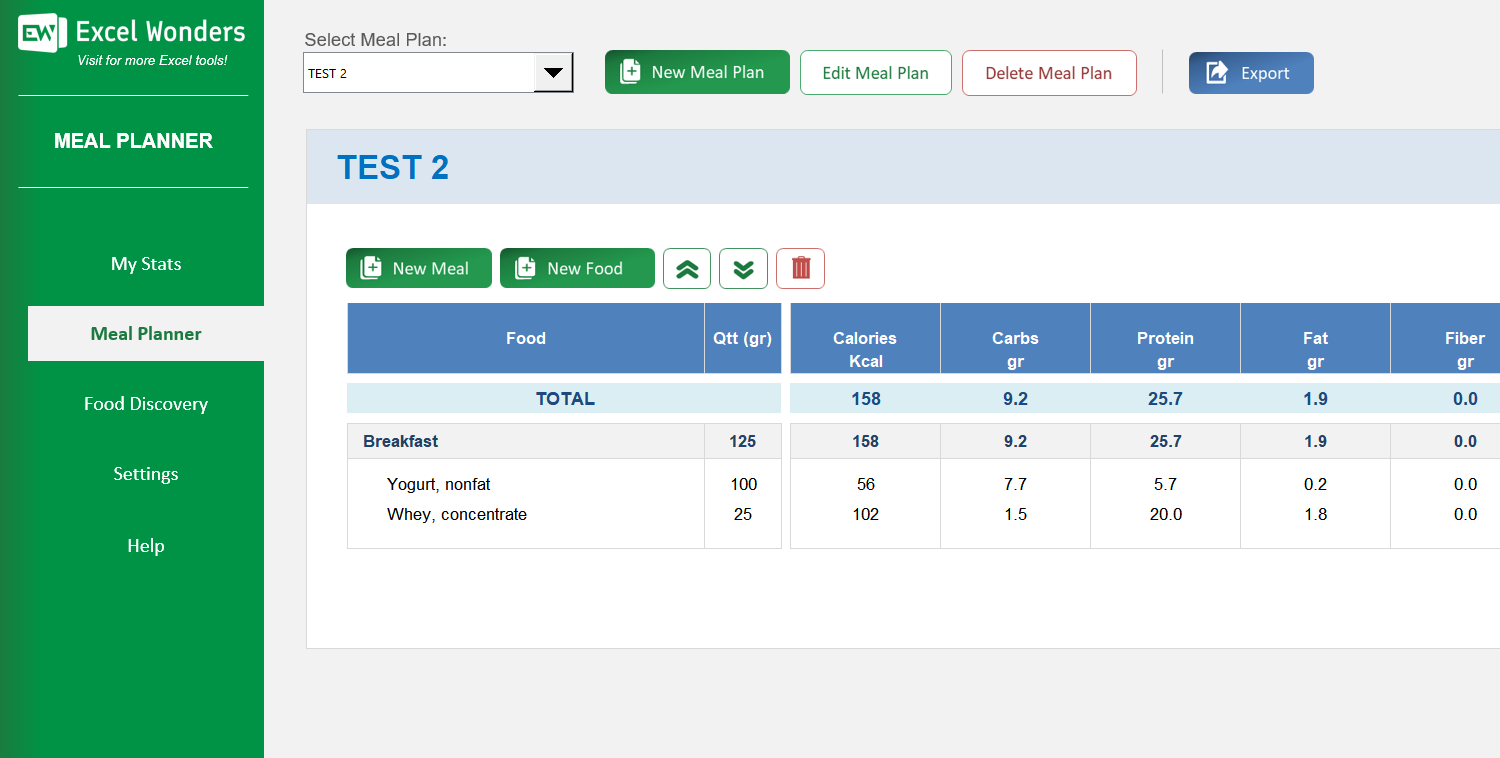Collapse all meals with the double up chevrons

[x=687, y=268]
